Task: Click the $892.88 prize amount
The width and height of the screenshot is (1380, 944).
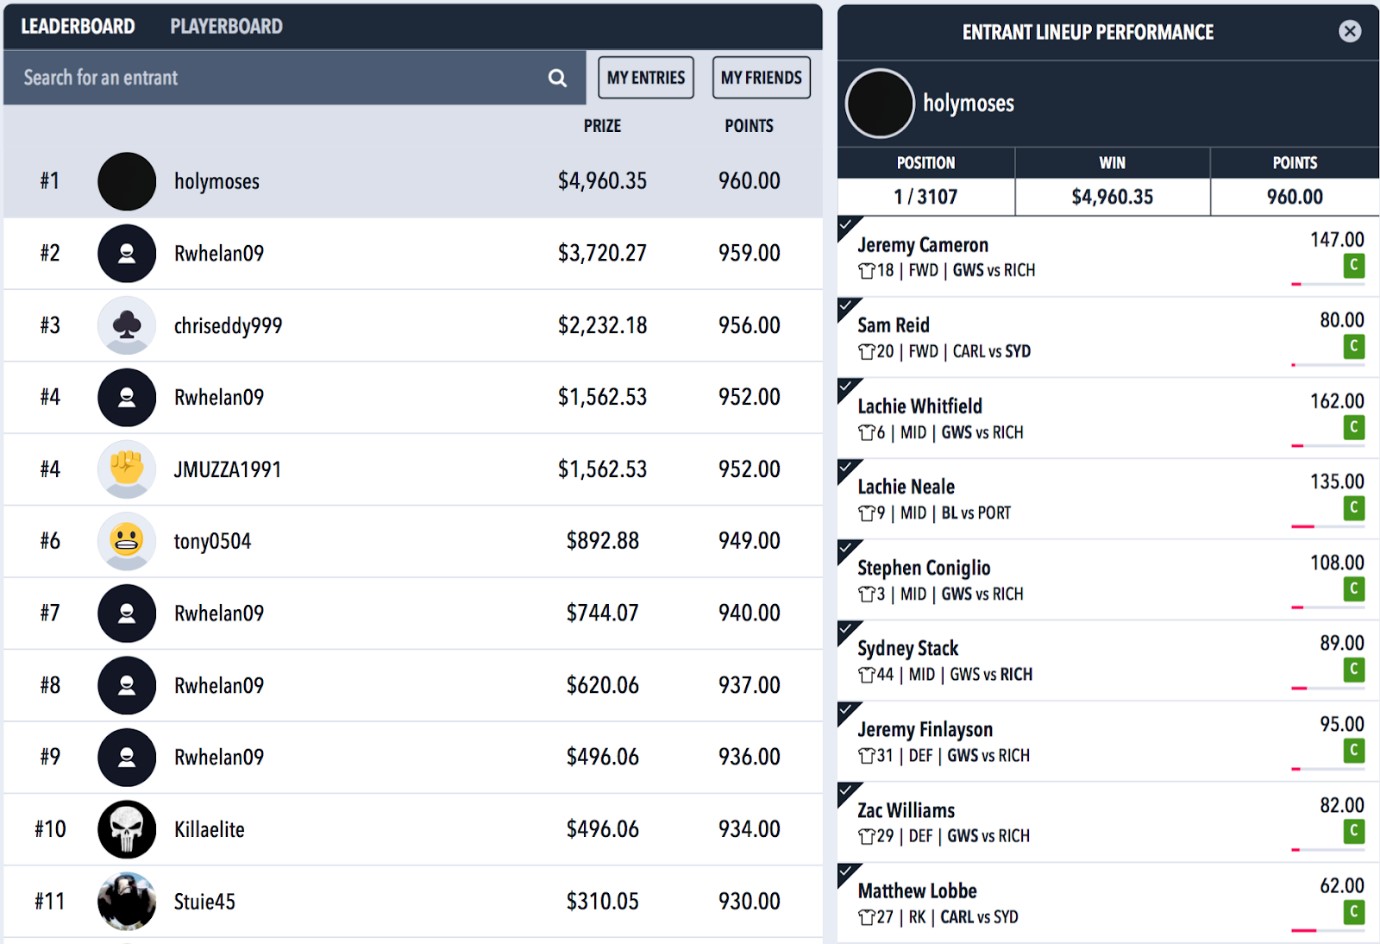Action: coord(602,541)
